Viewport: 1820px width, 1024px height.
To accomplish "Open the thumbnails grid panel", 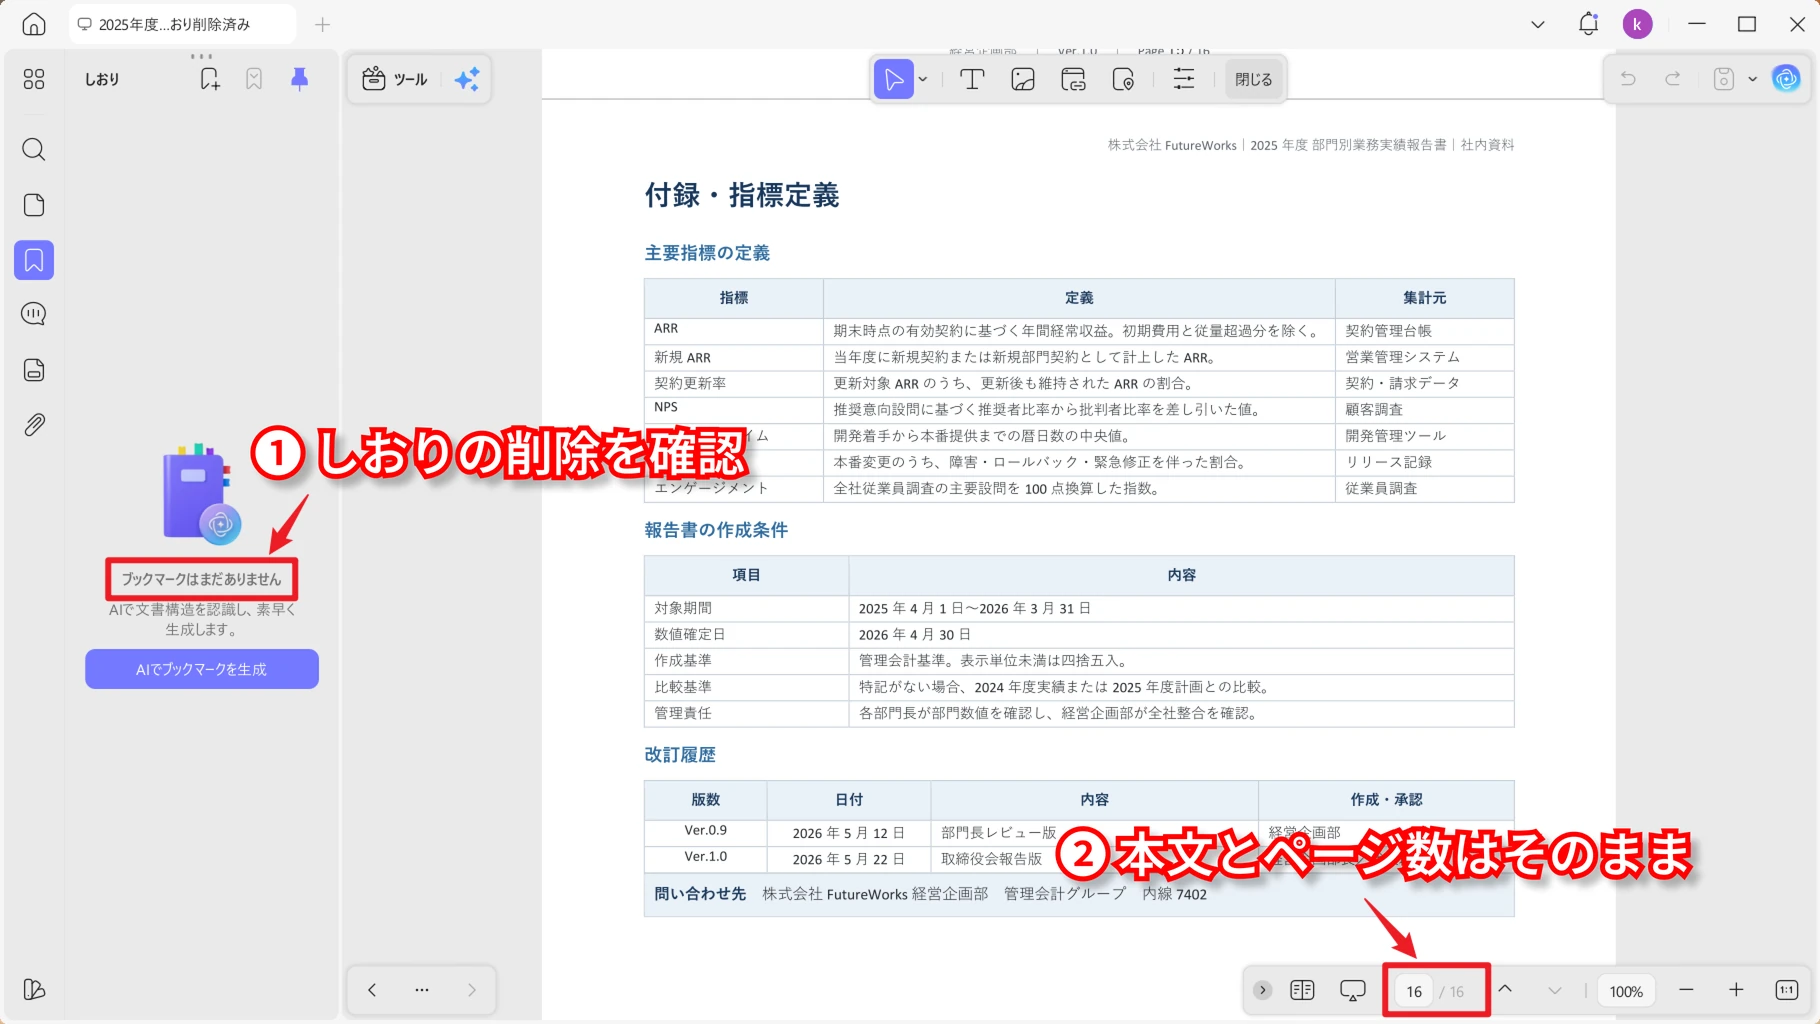I will pos(34,79).
